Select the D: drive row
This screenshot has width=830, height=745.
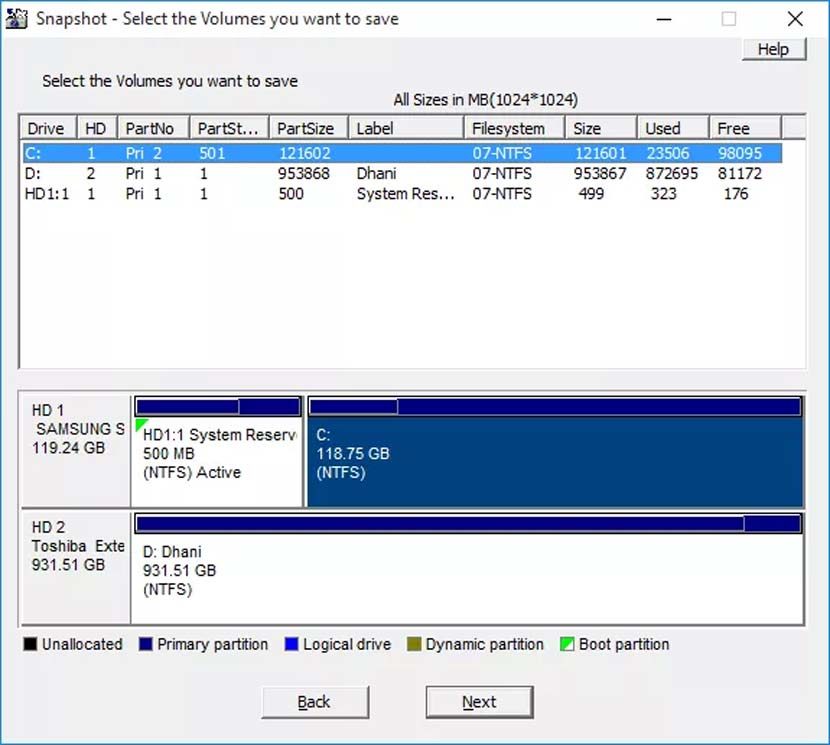click(x=402, y=173)
